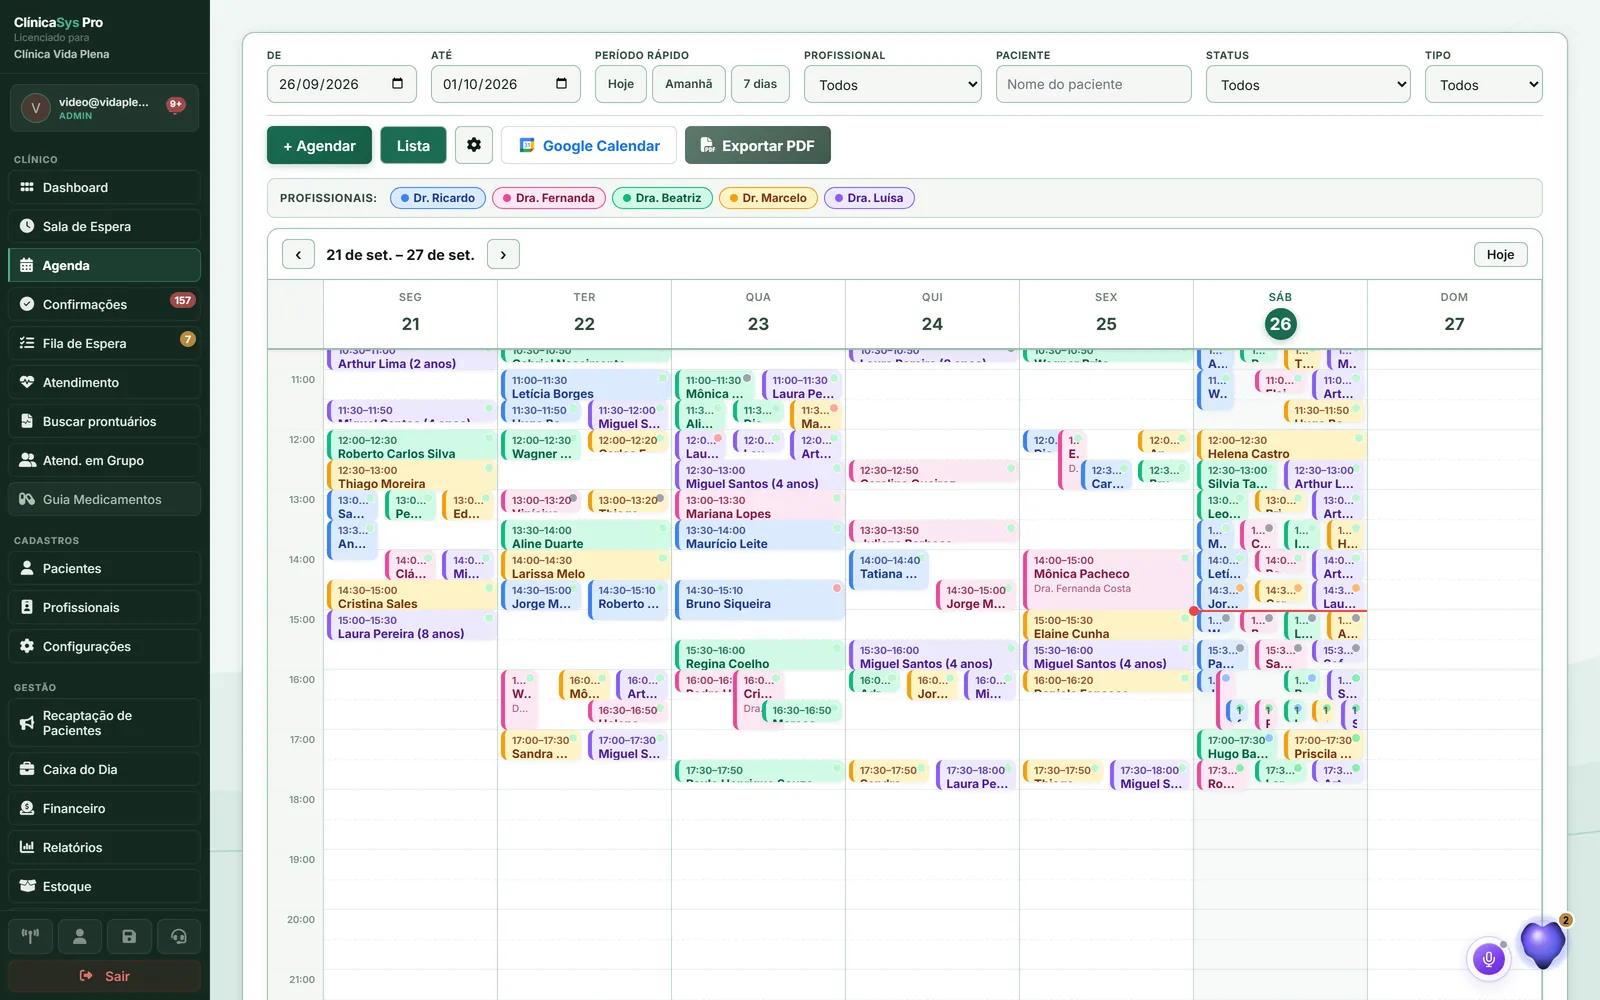The image size is (1600, 1000).
Task: Select the Amanhã quick period
Action: click(x=689, y=84)
